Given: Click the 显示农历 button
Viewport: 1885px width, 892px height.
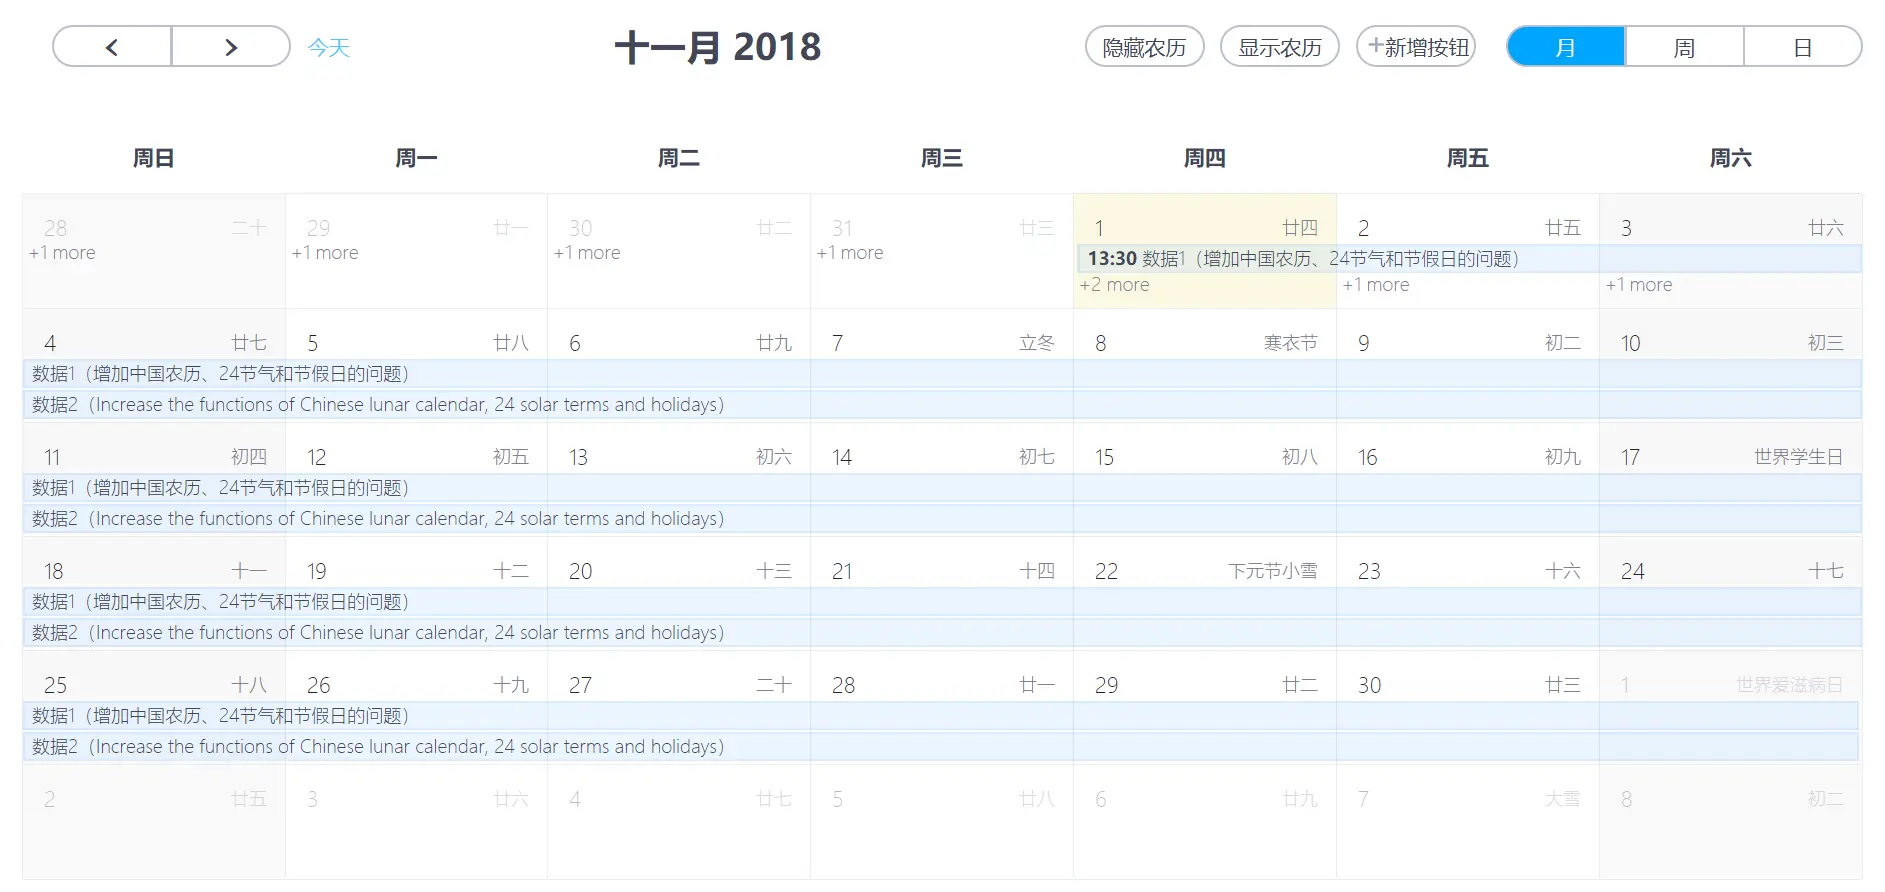Looking at the screenshot, I should [x=1280, y=47].
